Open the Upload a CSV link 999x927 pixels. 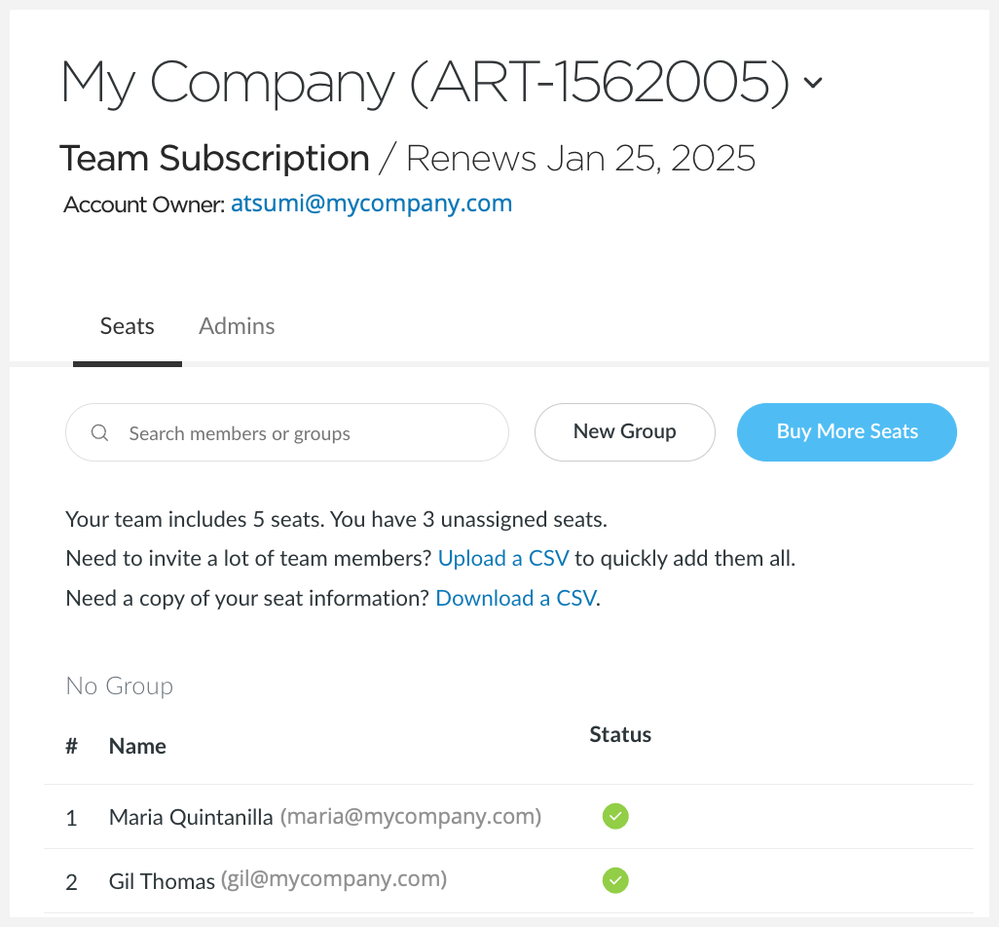(x=503, y=559)
